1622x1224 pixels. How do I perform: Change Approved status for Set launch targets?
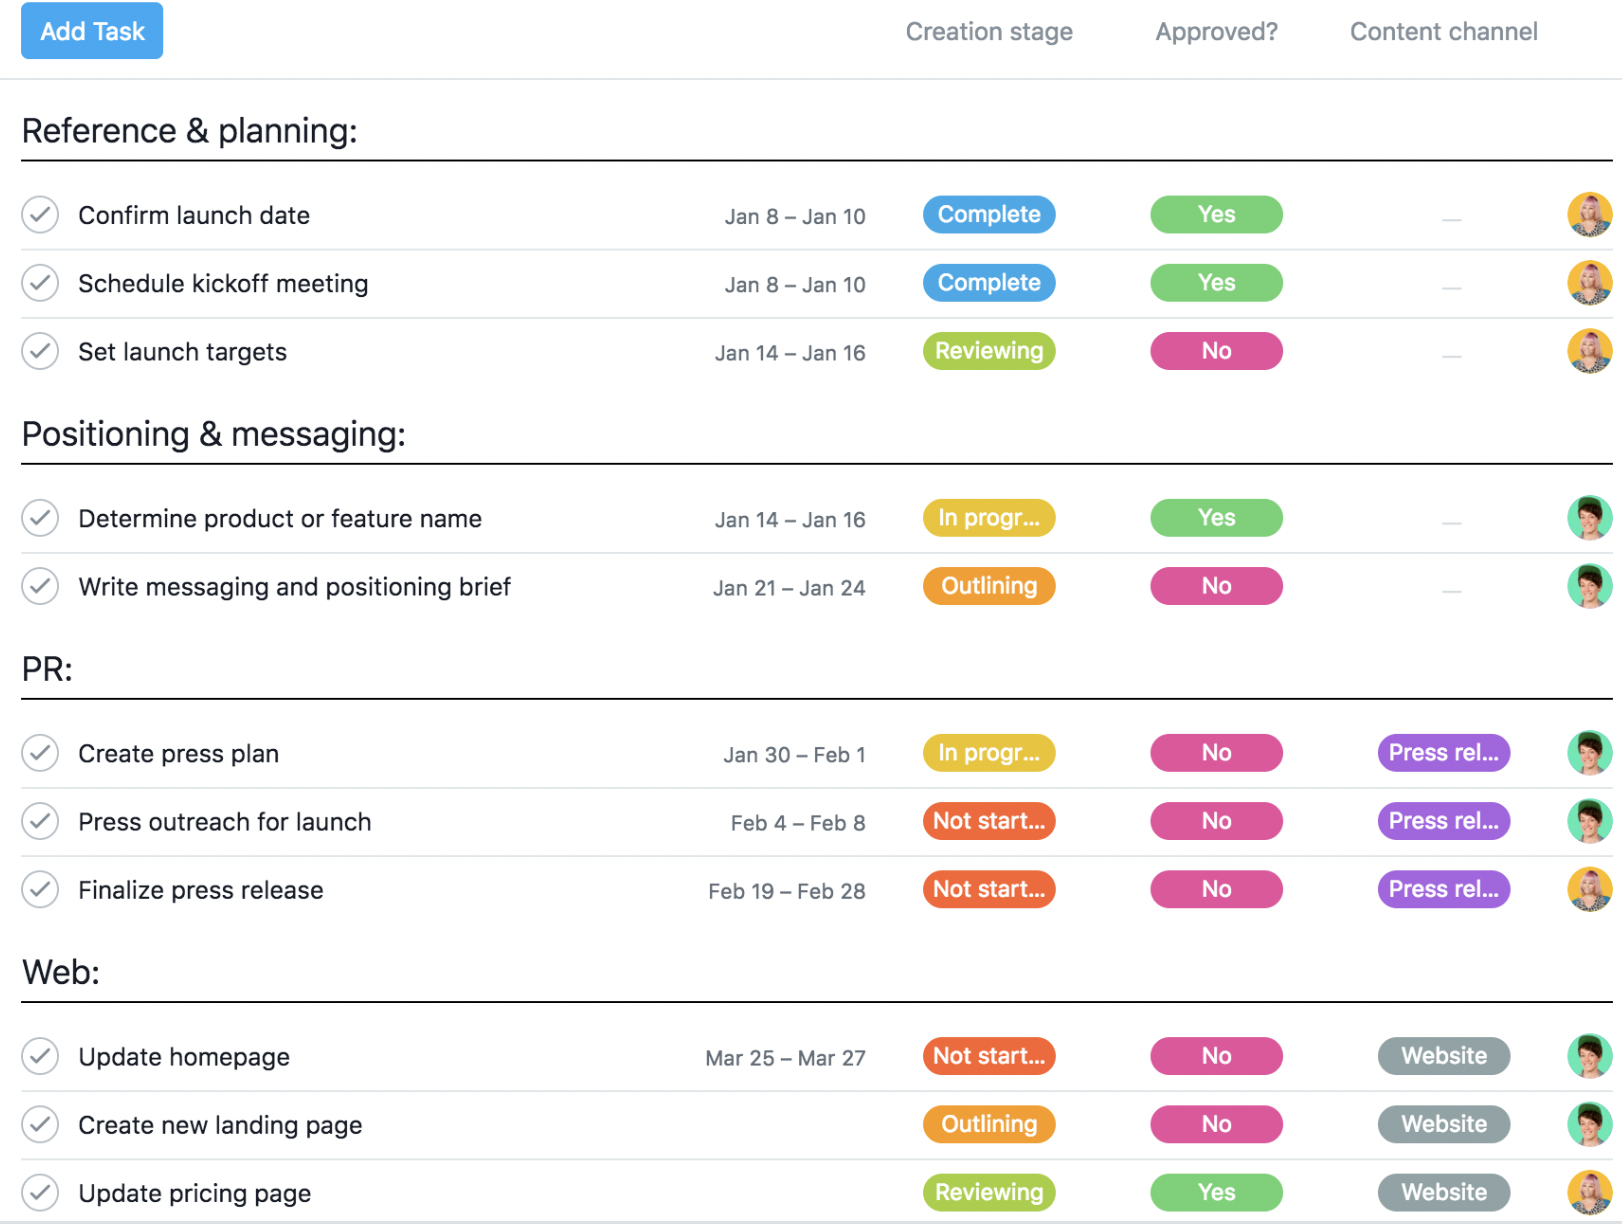pos(1216,351)
